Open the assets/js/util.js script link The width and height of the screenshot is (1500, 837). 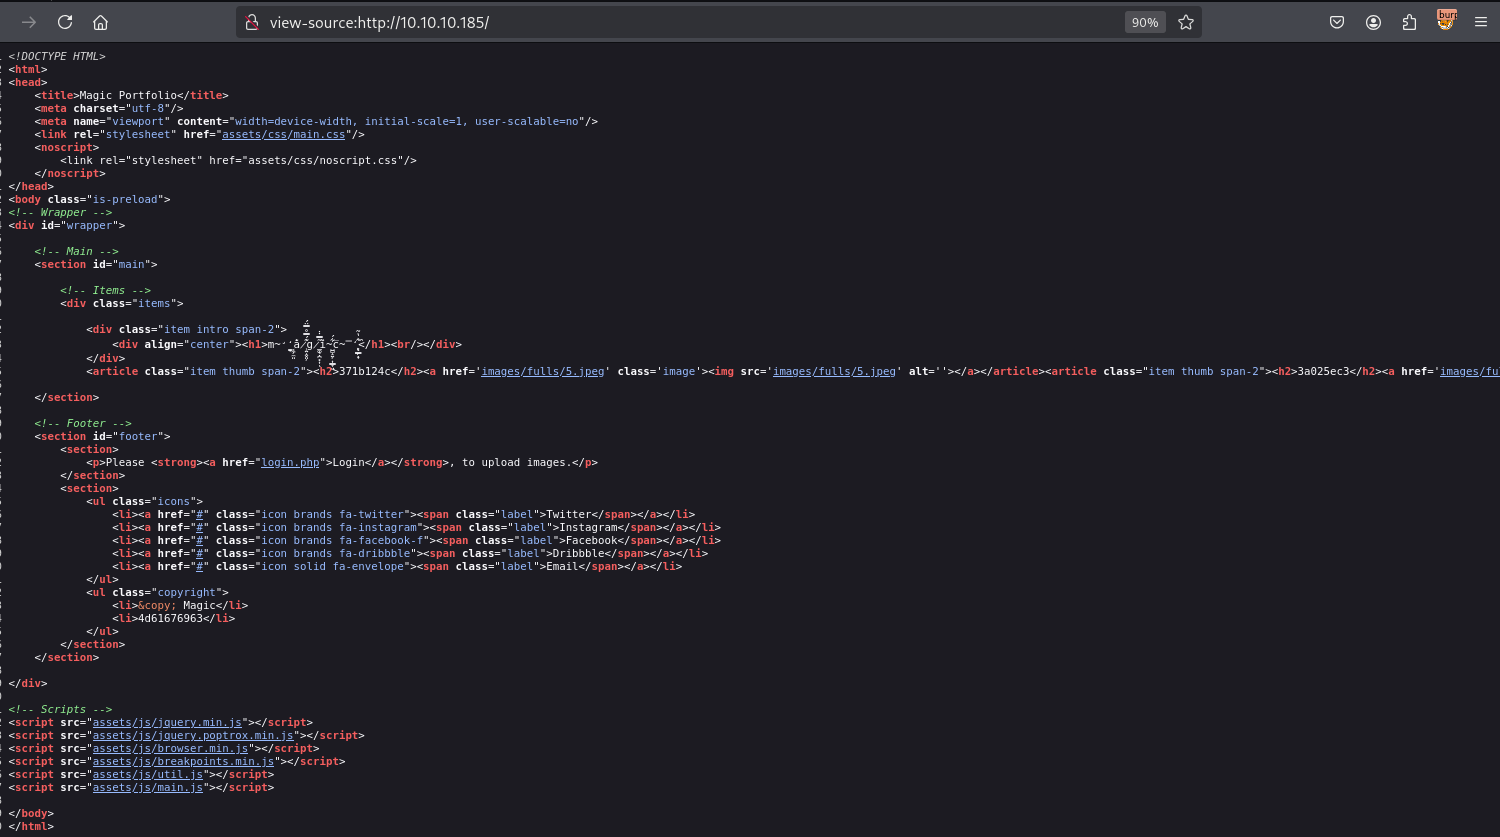148,774
